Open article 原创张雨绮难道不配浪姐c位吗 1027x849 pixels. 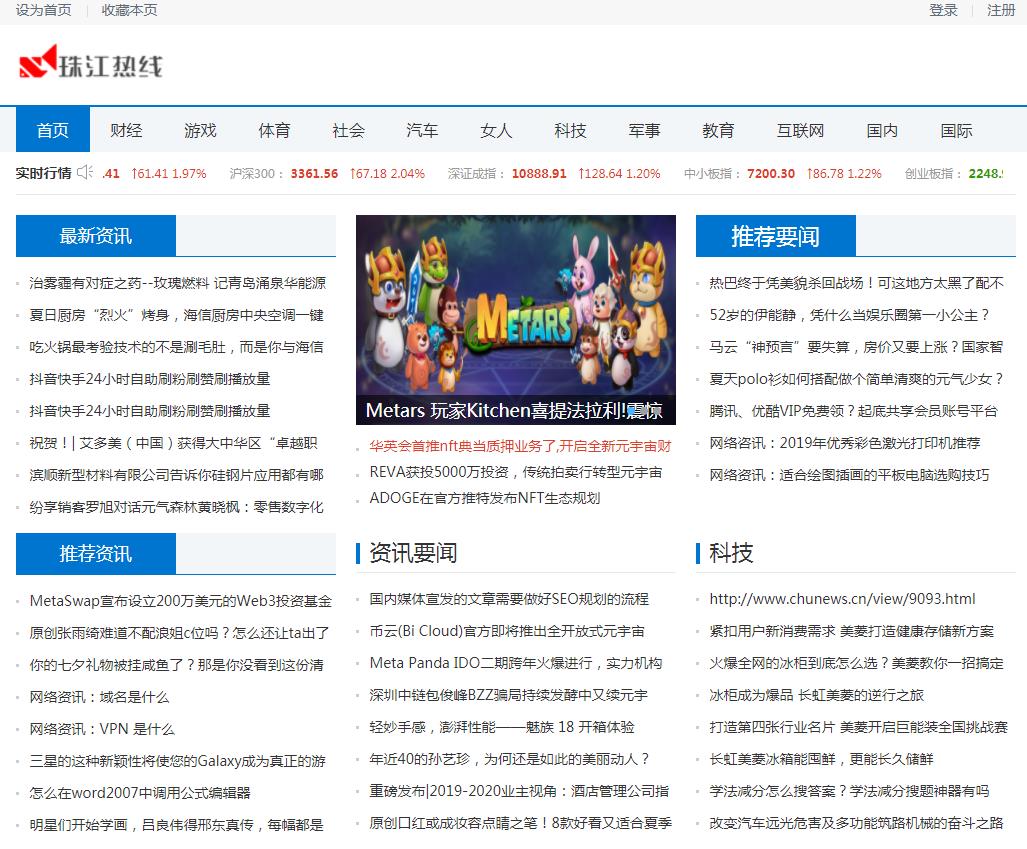(179, 633)
